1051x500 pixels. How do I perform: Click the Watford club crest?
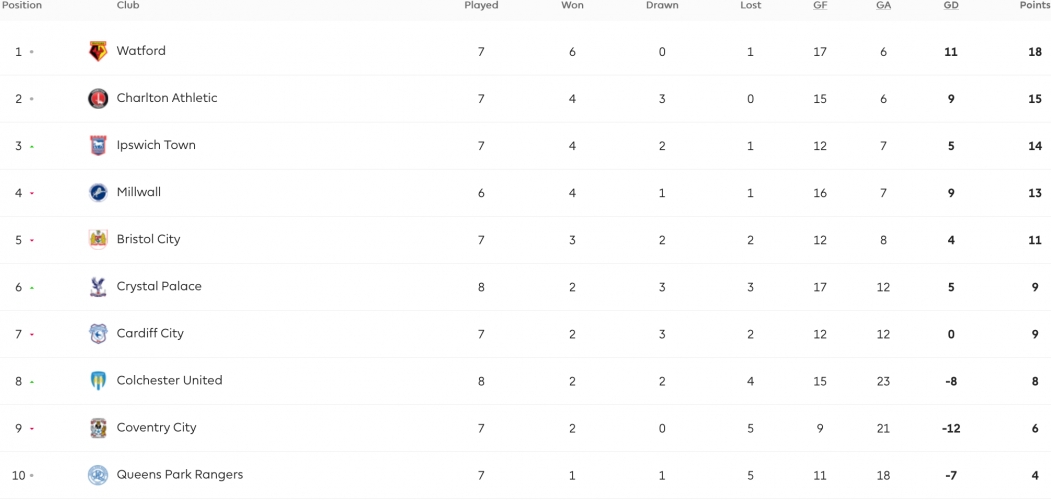pyautogui.click(x=98, y=51)
